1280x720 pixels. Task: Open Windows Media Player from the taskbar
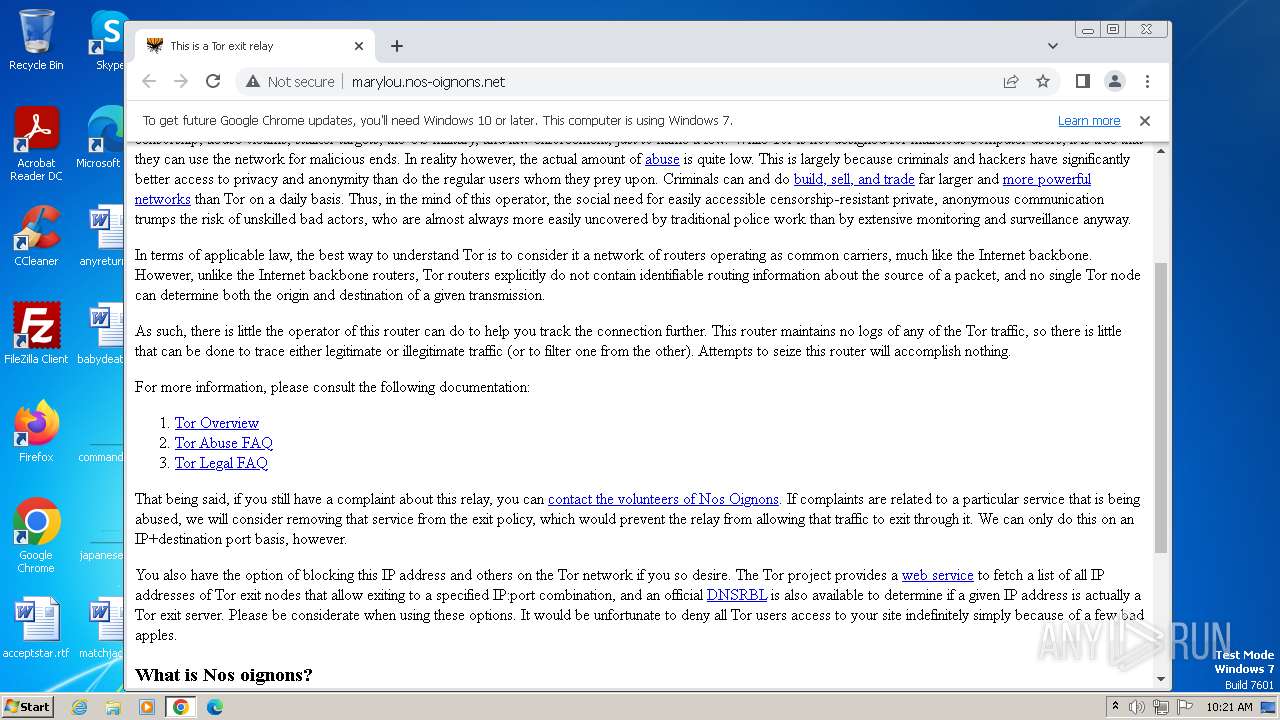pos(147,707)
